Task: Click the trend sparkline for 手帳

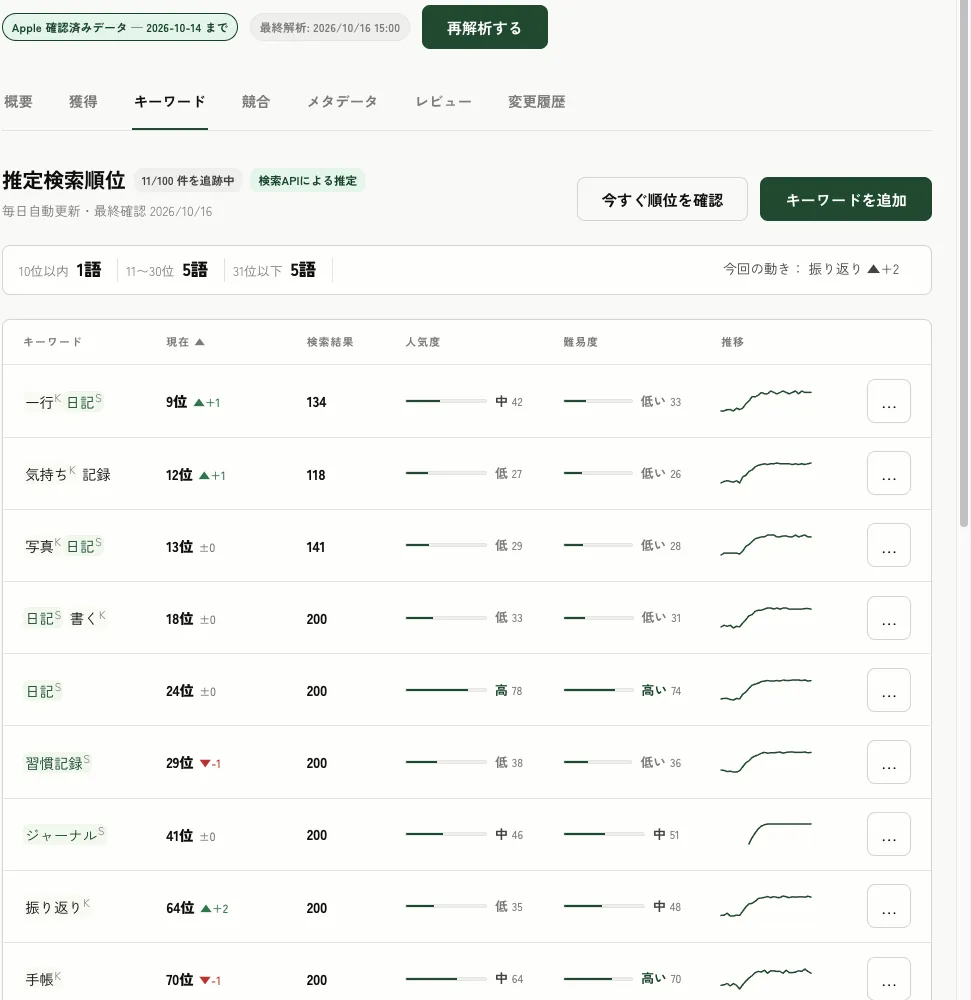Action: 766,978
